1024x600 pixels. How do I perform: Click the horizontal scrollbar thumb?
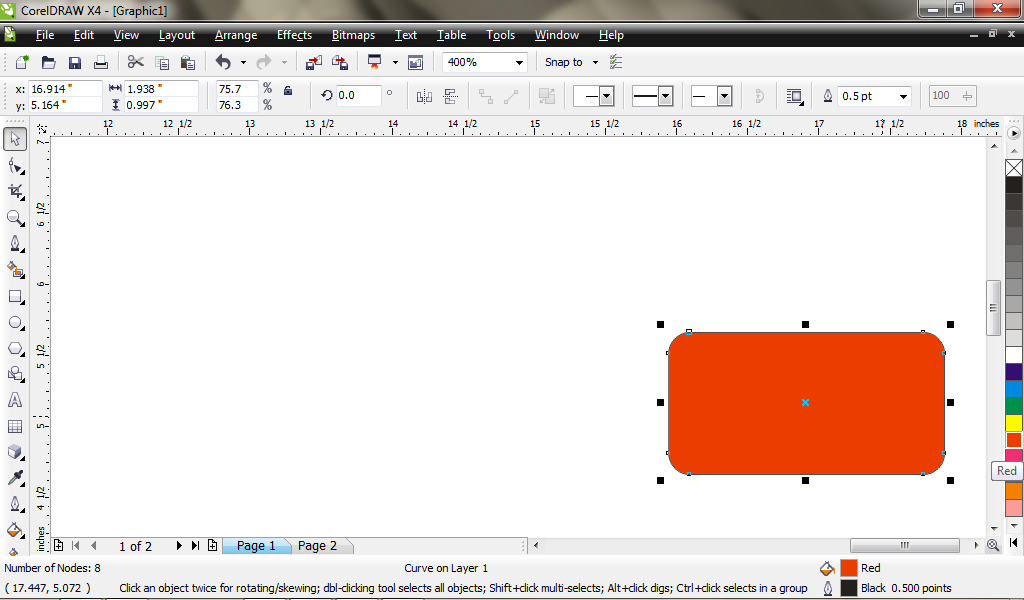click(x=904, y=545)
